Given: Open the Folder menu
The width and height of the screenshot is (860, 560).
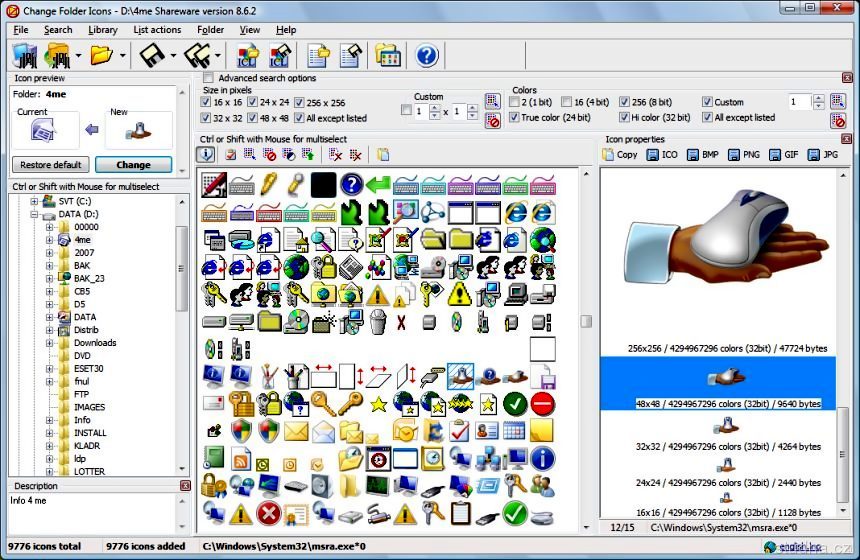Looking at the screenshot, I should [x=211, y=30].
